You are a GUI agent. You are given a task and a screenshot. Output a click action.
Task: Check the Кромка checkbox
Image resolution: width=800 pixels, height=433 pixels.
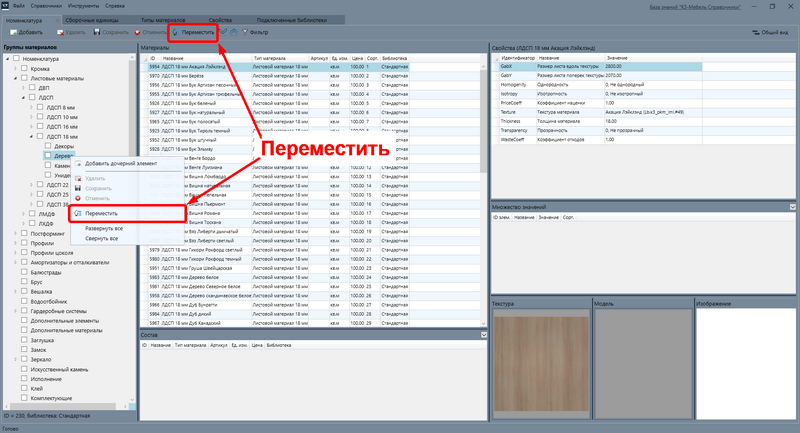24,68
